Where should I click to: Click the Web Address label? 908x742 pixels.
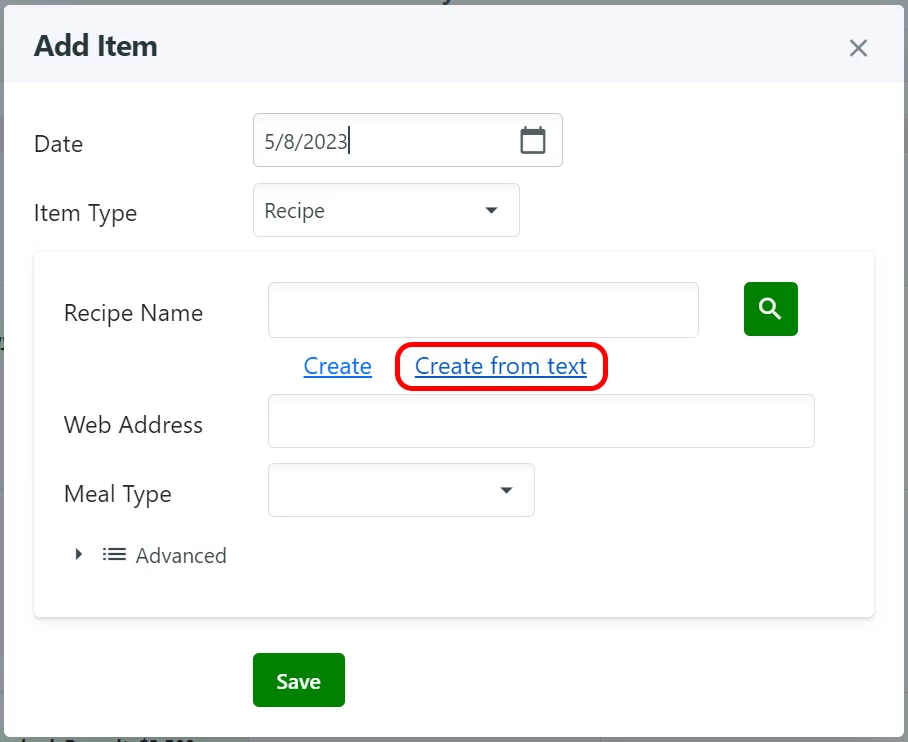point(133,425)
